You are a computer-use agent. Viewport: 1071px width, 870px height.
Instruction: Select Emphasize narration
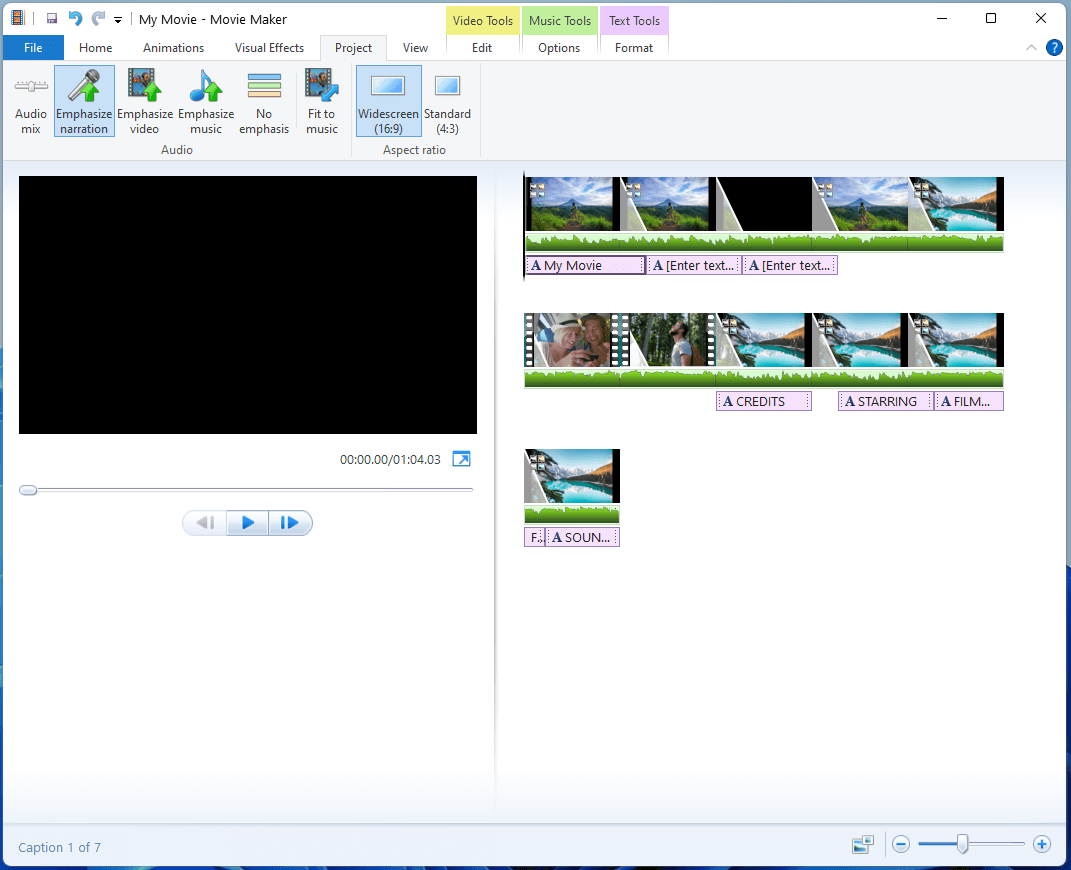point(84,101)
